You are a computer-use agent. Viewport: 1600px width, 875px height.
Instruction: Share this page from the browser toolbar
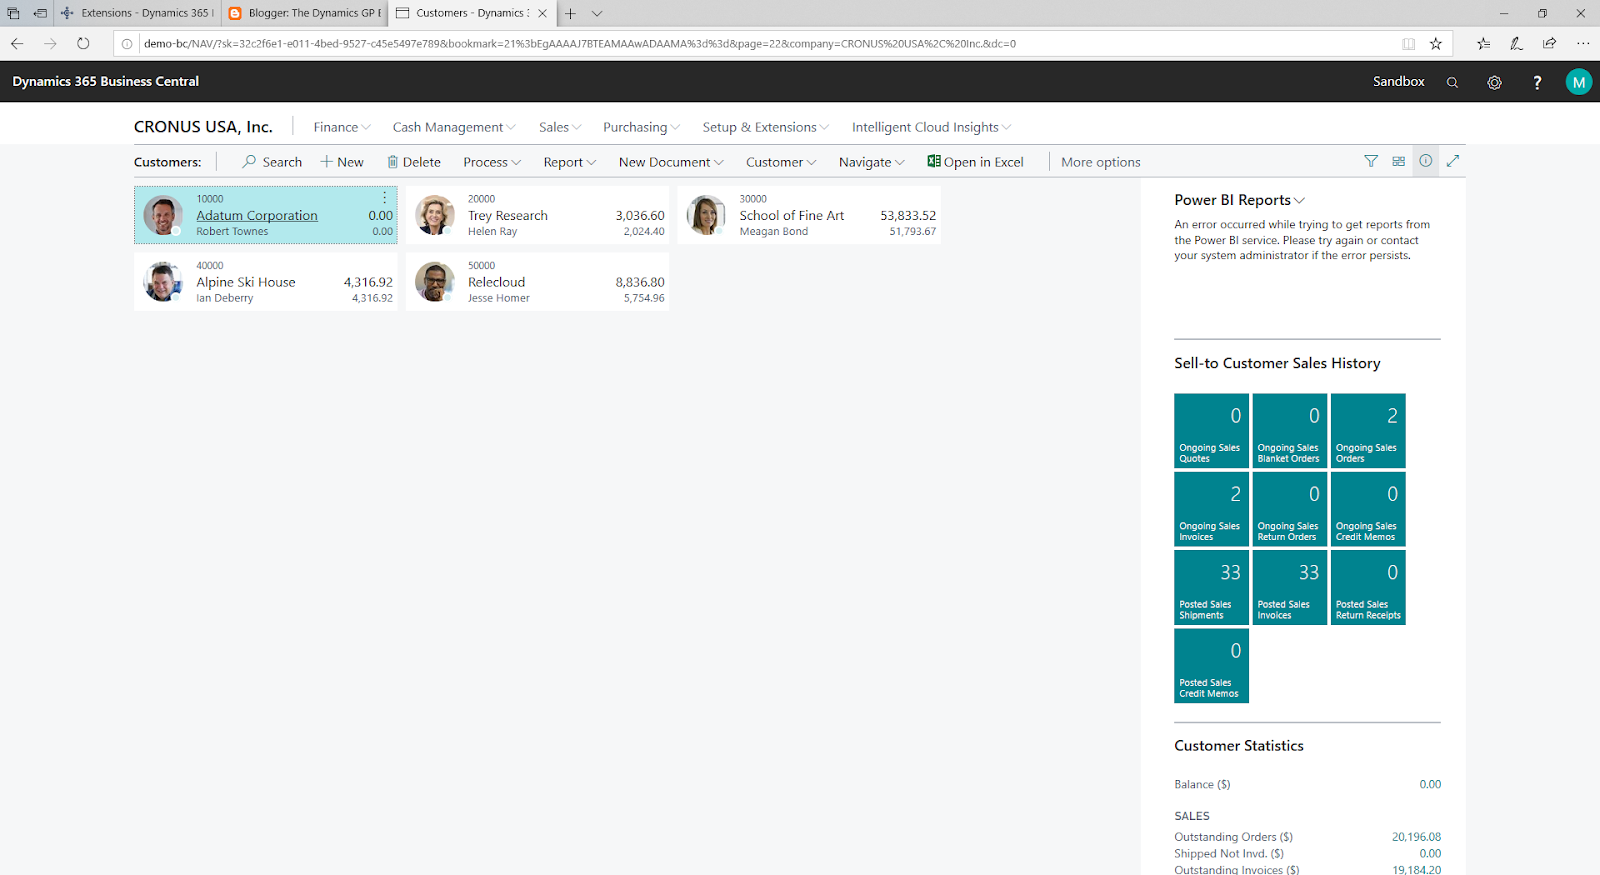pos(1549,43)
